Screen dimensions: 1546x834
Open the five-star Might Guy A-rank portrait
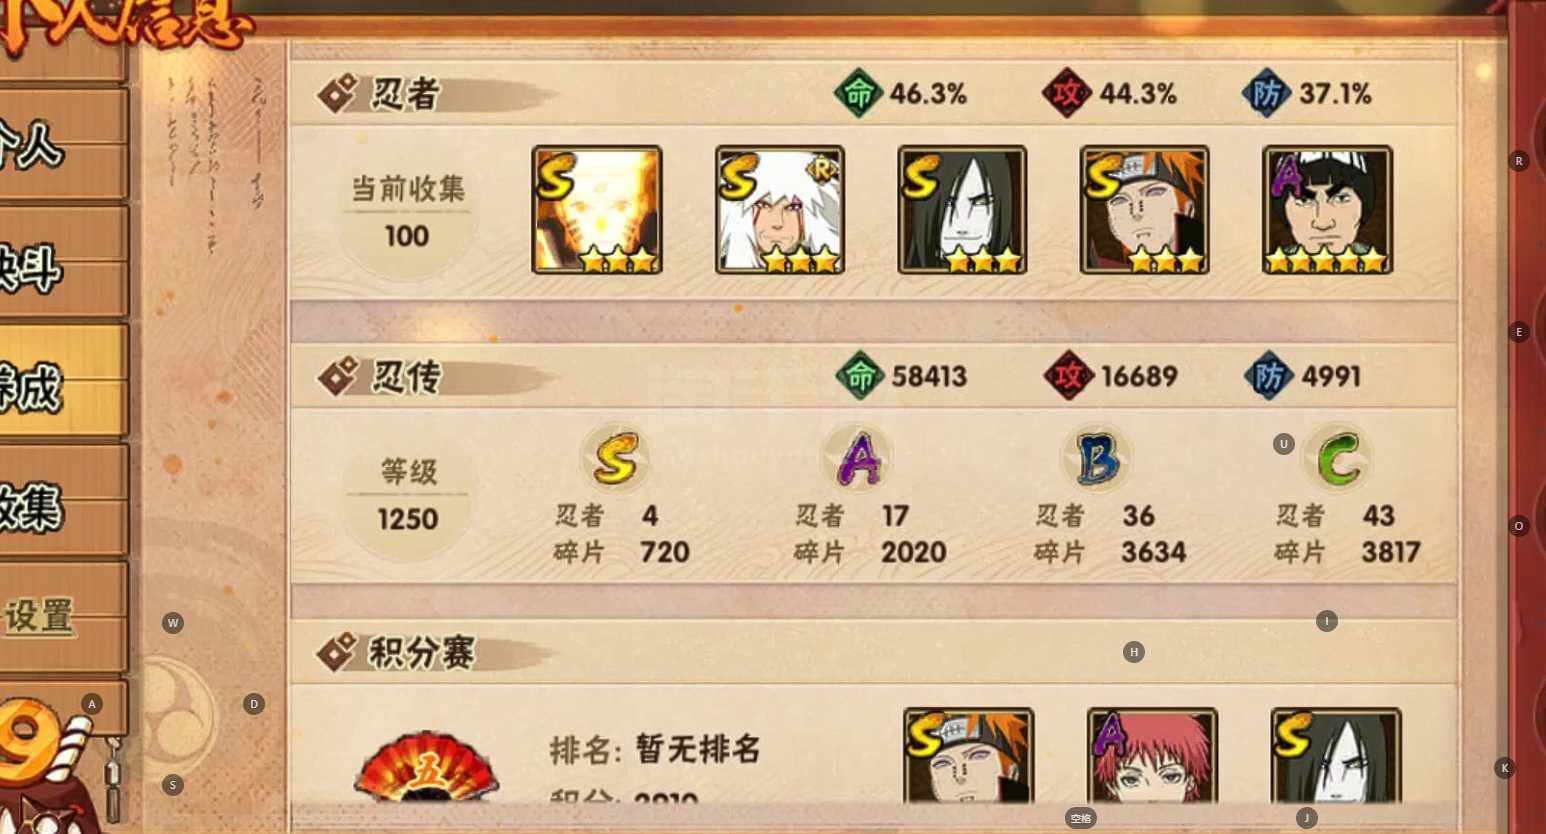pos(1328,210)
